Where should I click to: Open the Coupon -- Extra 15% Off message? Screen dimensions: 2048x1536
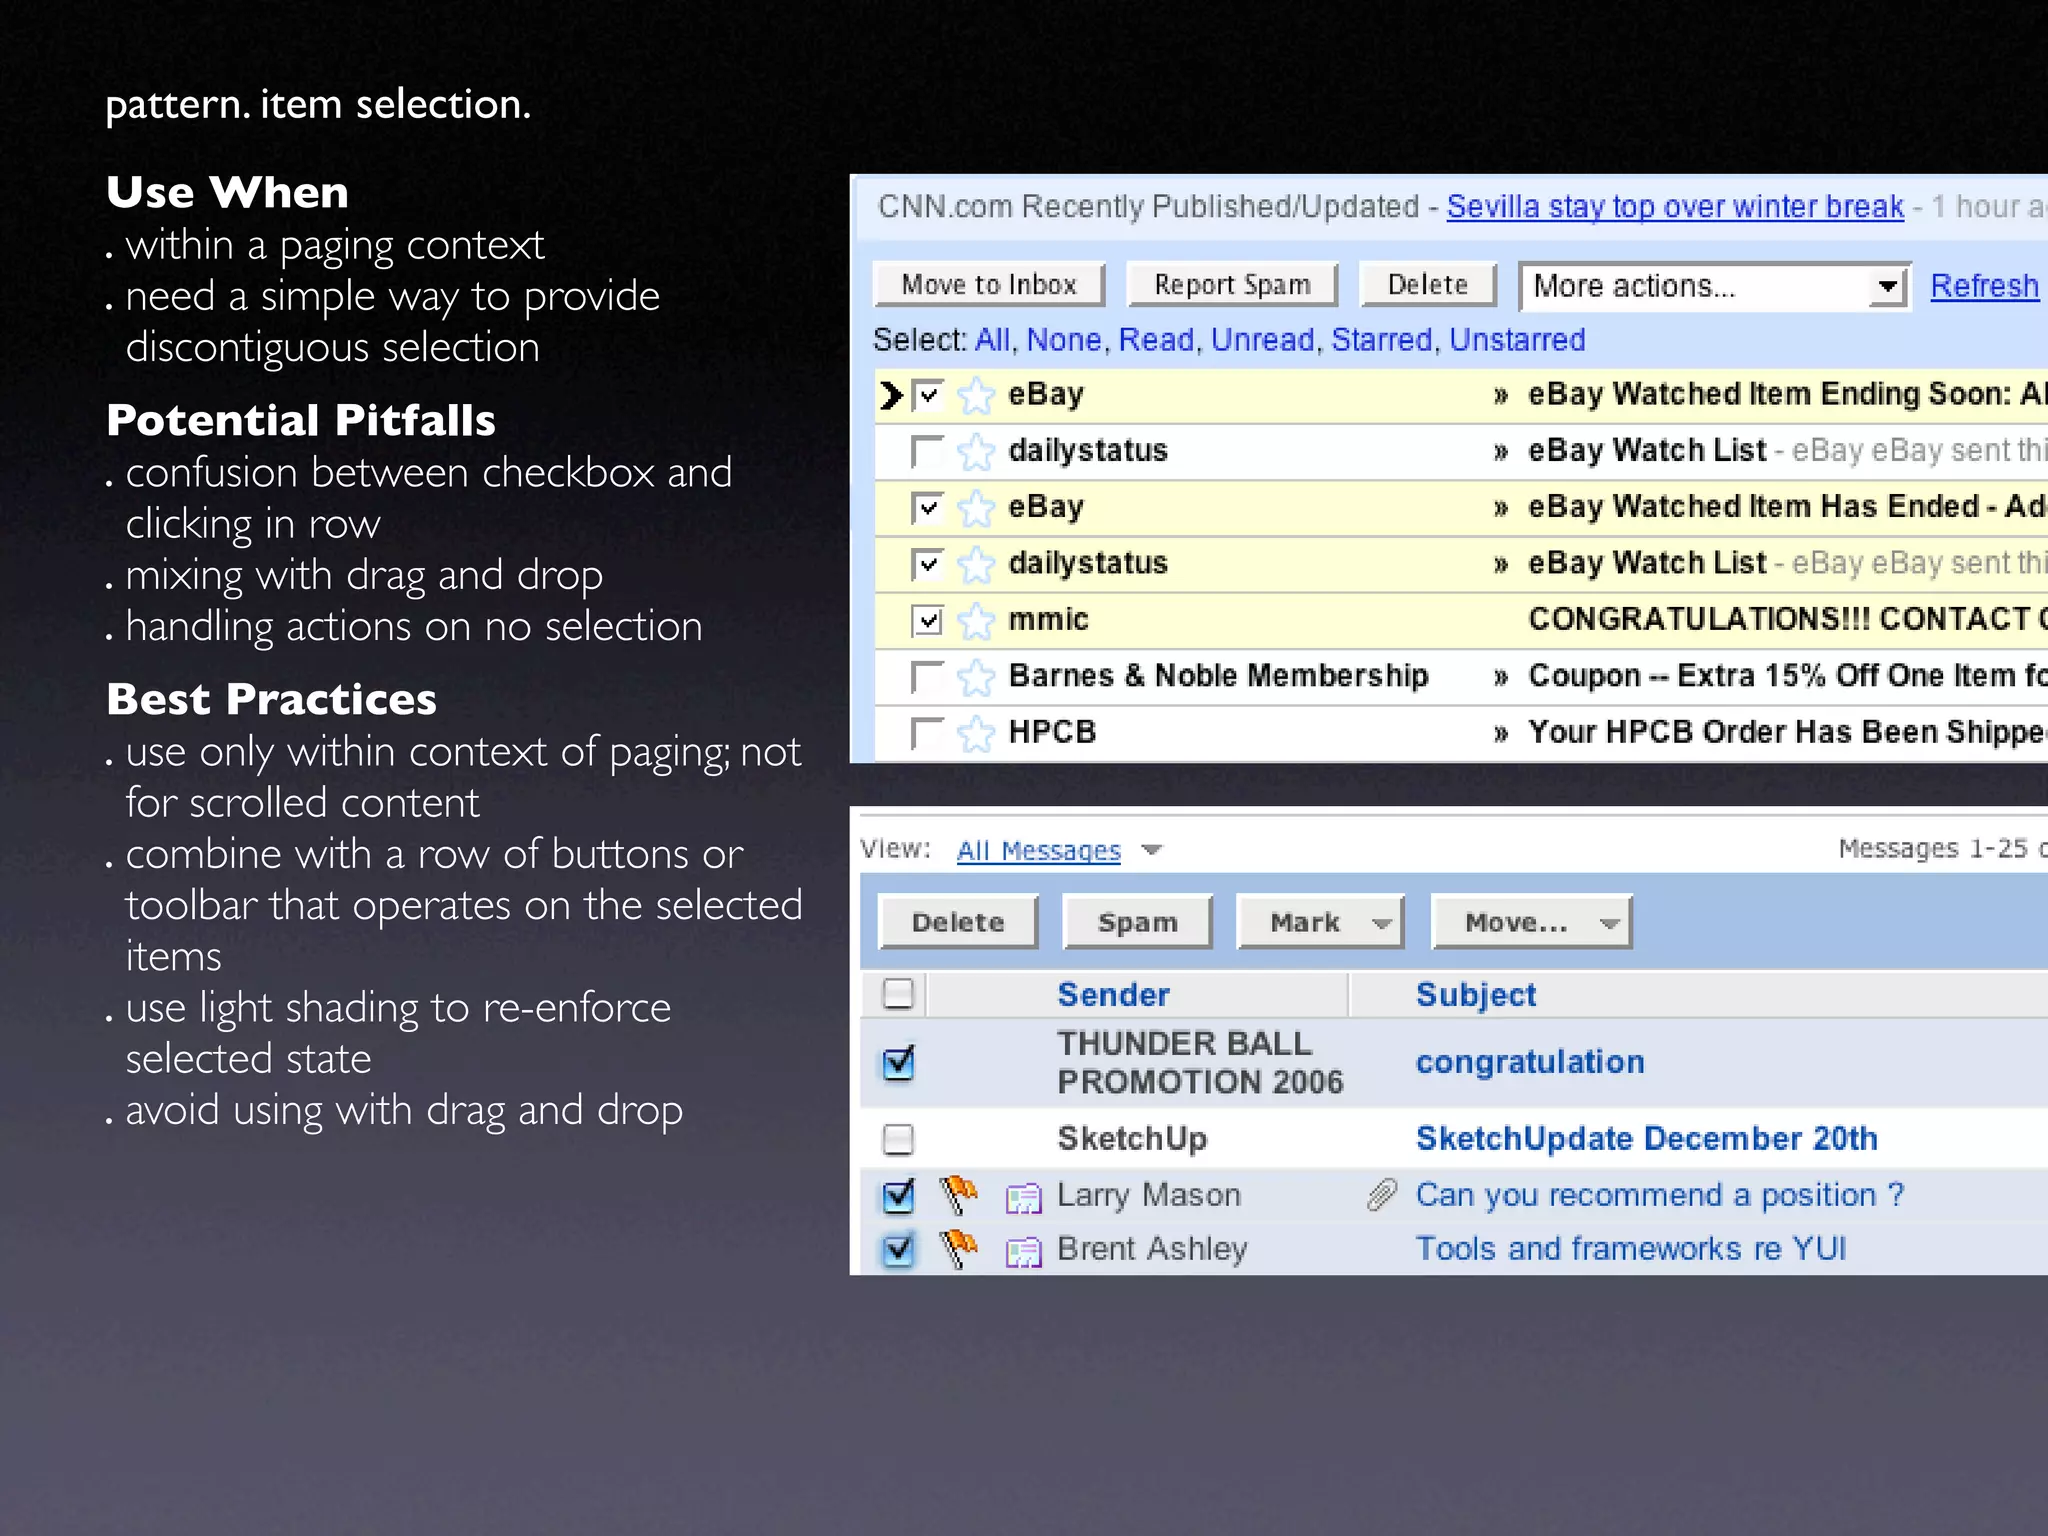[x=1787, y=677]
